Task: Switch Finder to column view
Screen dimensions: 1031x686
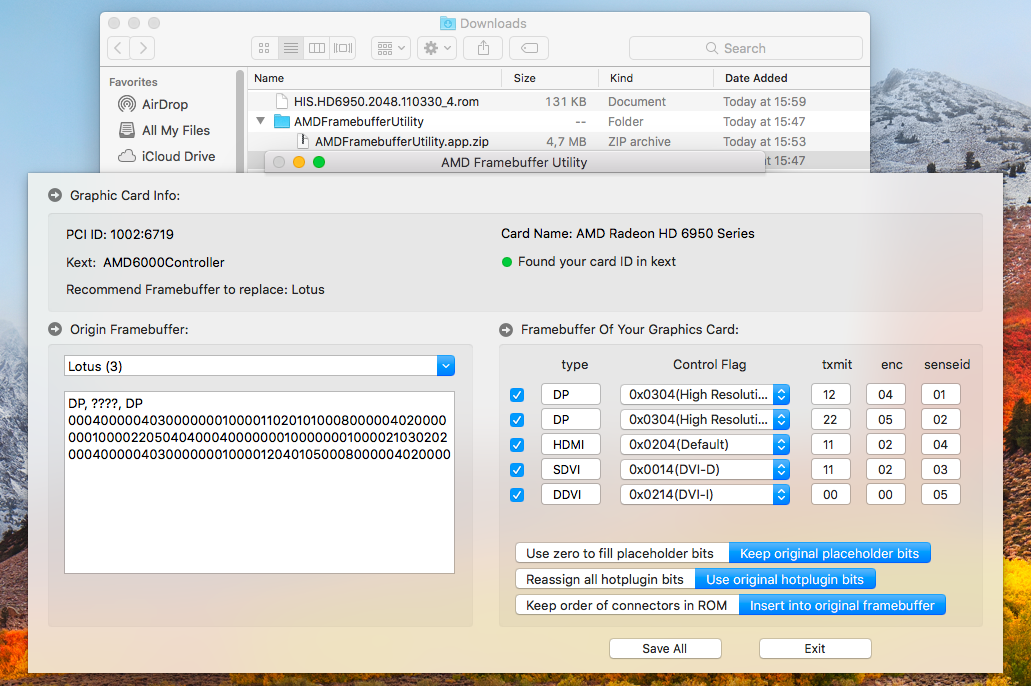Action: tap(317, 48)
